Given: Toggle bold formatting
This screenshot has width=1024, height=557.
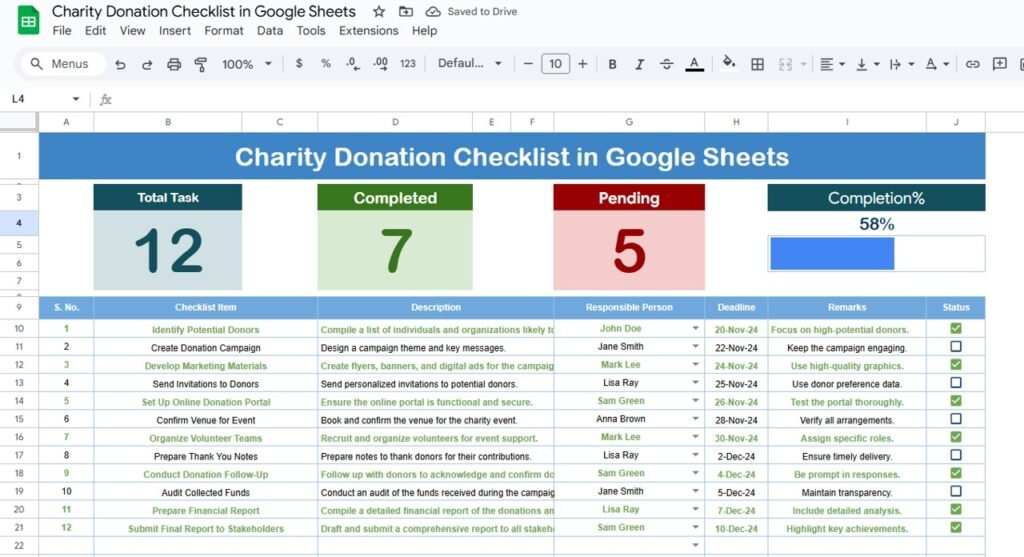Looking at the screenshot, I should (x=612, y=64).
